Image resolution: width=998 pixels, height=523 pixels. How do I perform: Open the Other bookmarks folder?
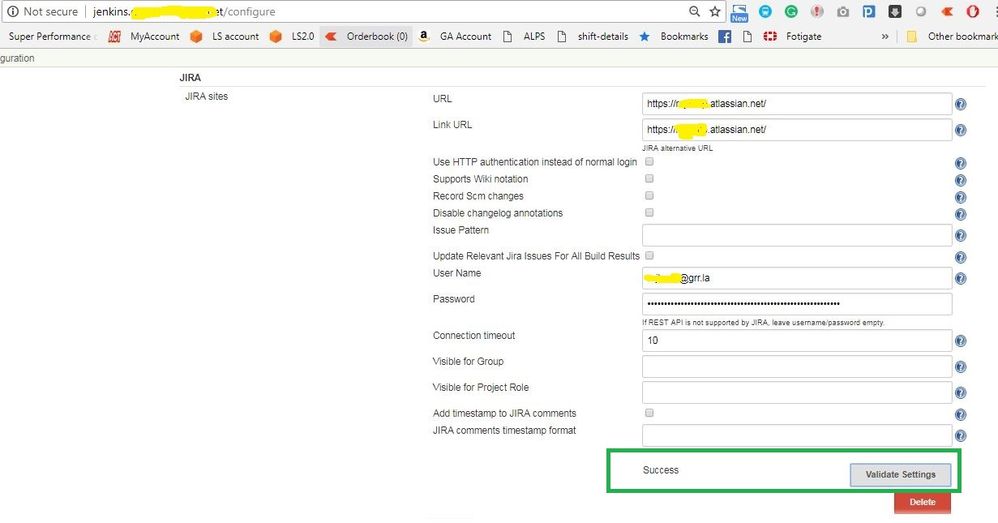[x=952, y=36]
